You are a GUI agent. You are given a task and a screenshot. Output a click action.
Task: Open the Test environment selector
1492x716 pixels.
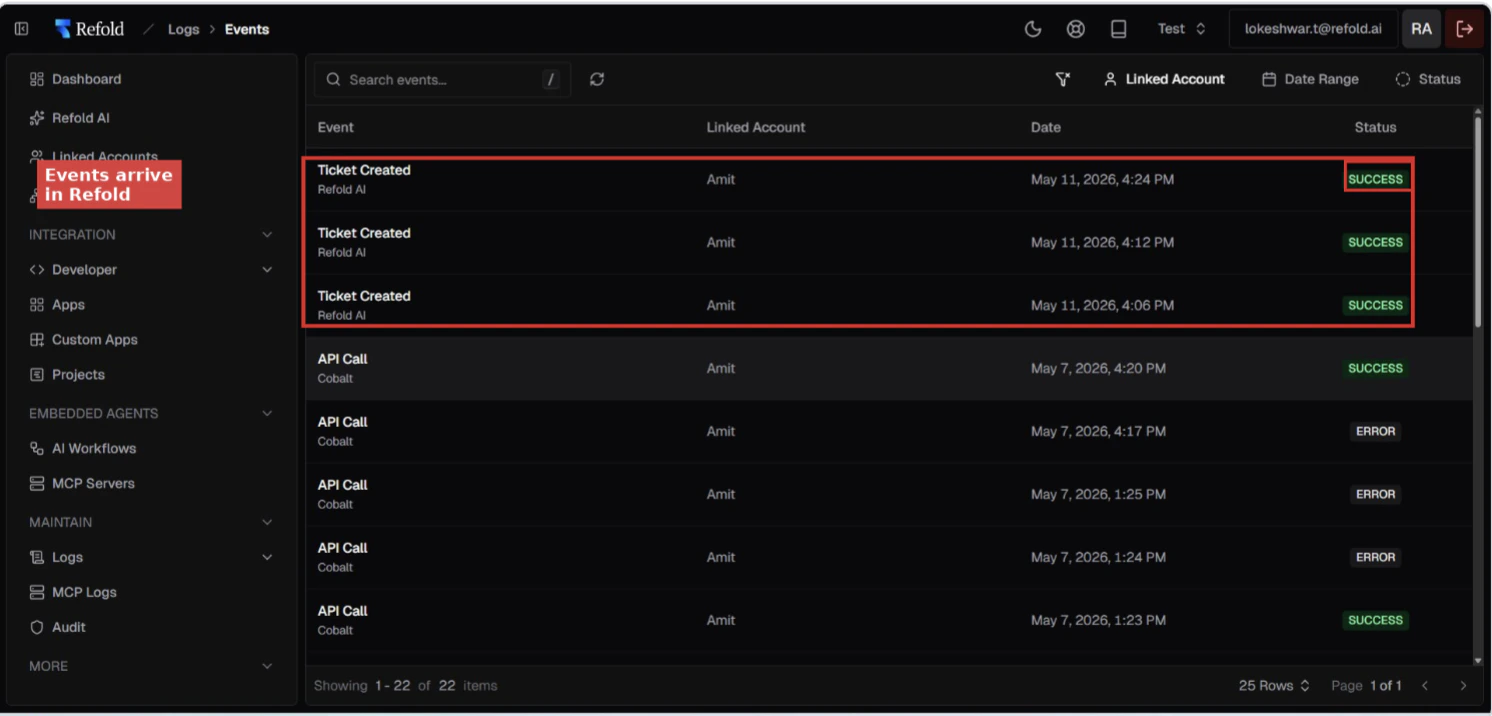click(1182, 29)
